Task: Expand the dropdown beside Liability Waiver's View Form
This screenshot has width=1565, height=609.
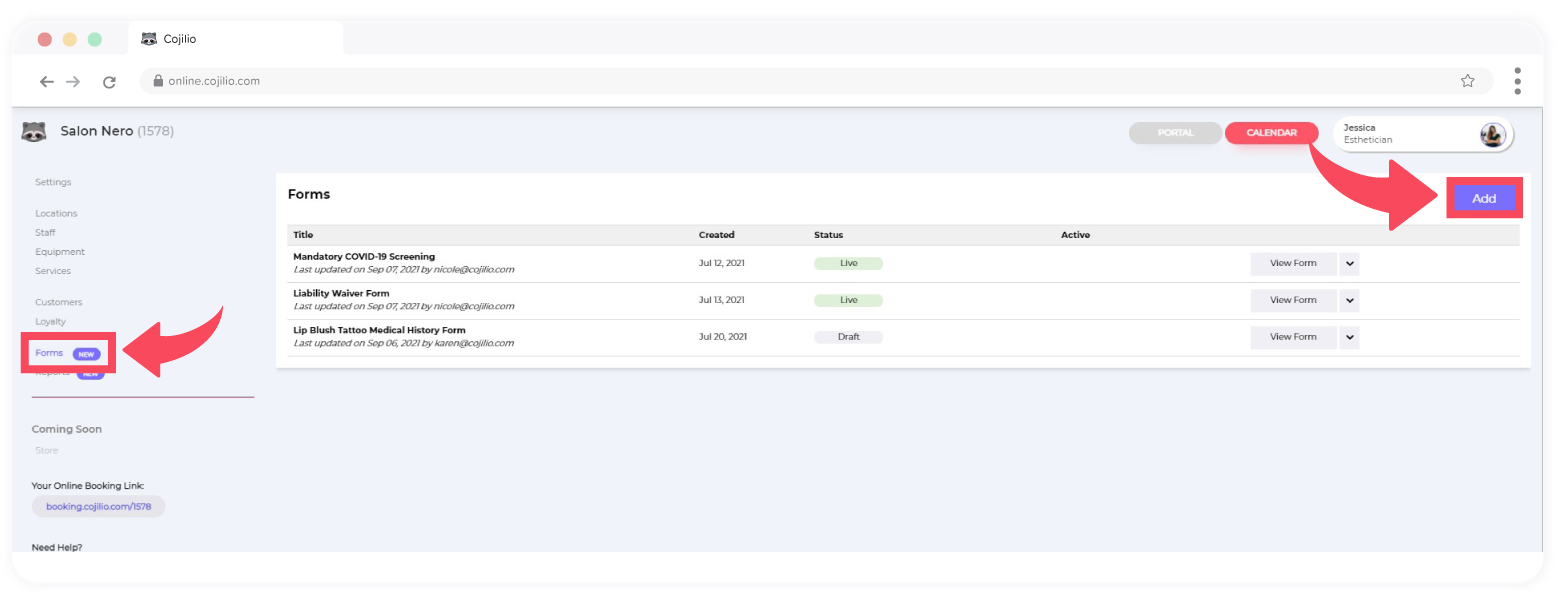Action: pyautogui.click(x=1349, y=300)
